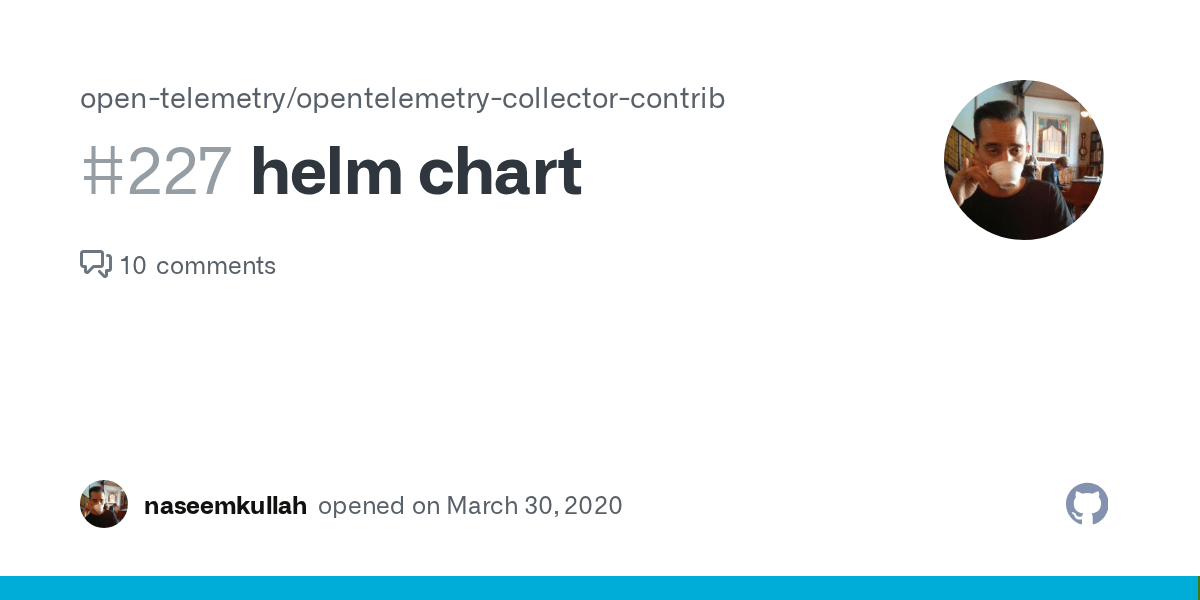Image resolution: width=1200 pixels, height=600 pixels.
Task: Click the comments label text
Action: click(x=216, y=266)
